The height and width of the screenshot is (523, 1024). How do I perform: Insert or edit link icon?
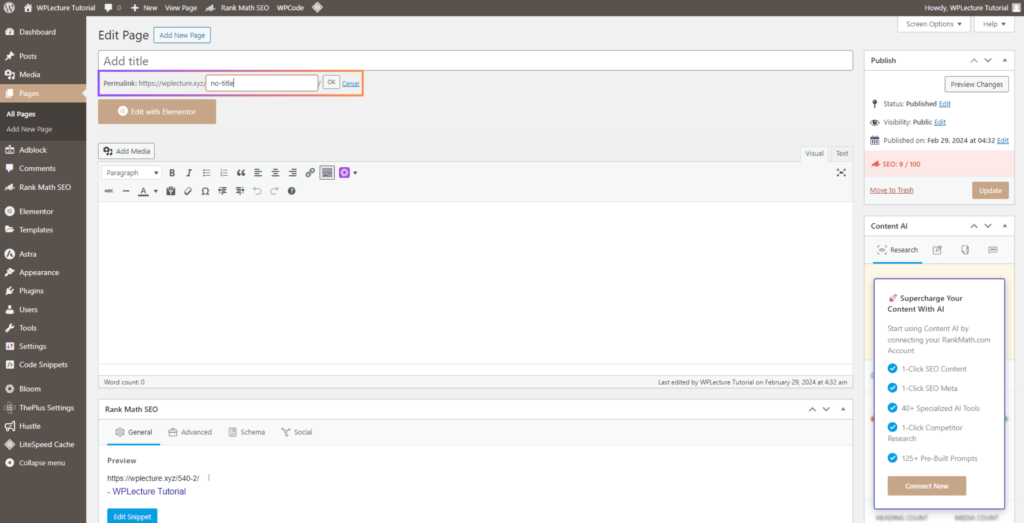[x=310, y=173]
